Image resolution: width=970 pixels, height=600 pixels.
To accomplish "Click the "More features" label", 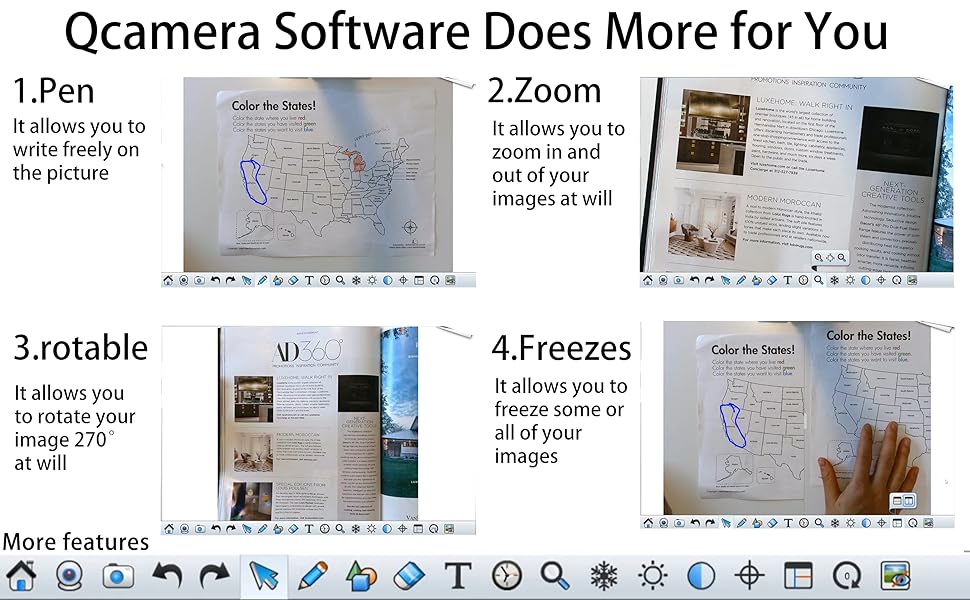I will pyautogui.click(x=76, y=542).
